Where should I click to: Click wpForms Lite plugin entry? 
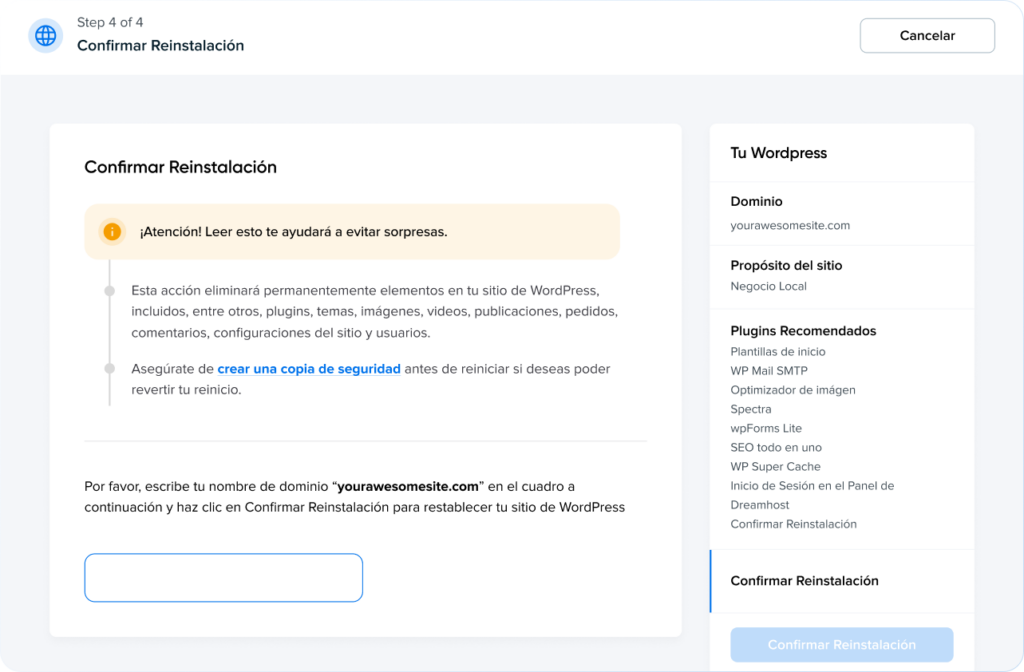click(766, 428)
